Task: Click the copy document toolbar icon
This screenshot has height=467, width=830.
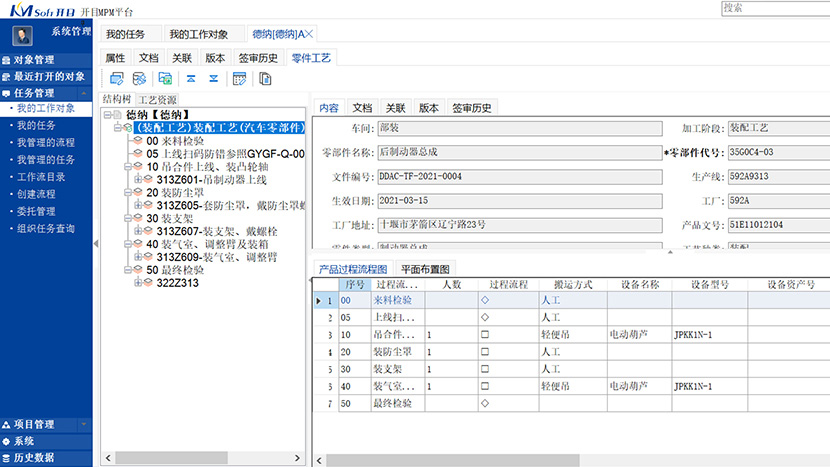Action: (266, 78)
